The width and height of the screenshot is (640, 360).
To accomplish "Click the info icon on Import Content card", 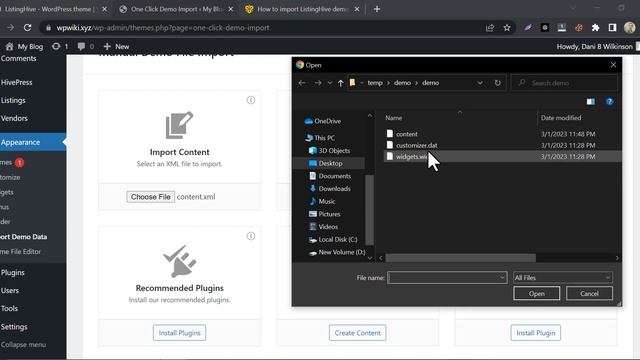I will (251, 100).
